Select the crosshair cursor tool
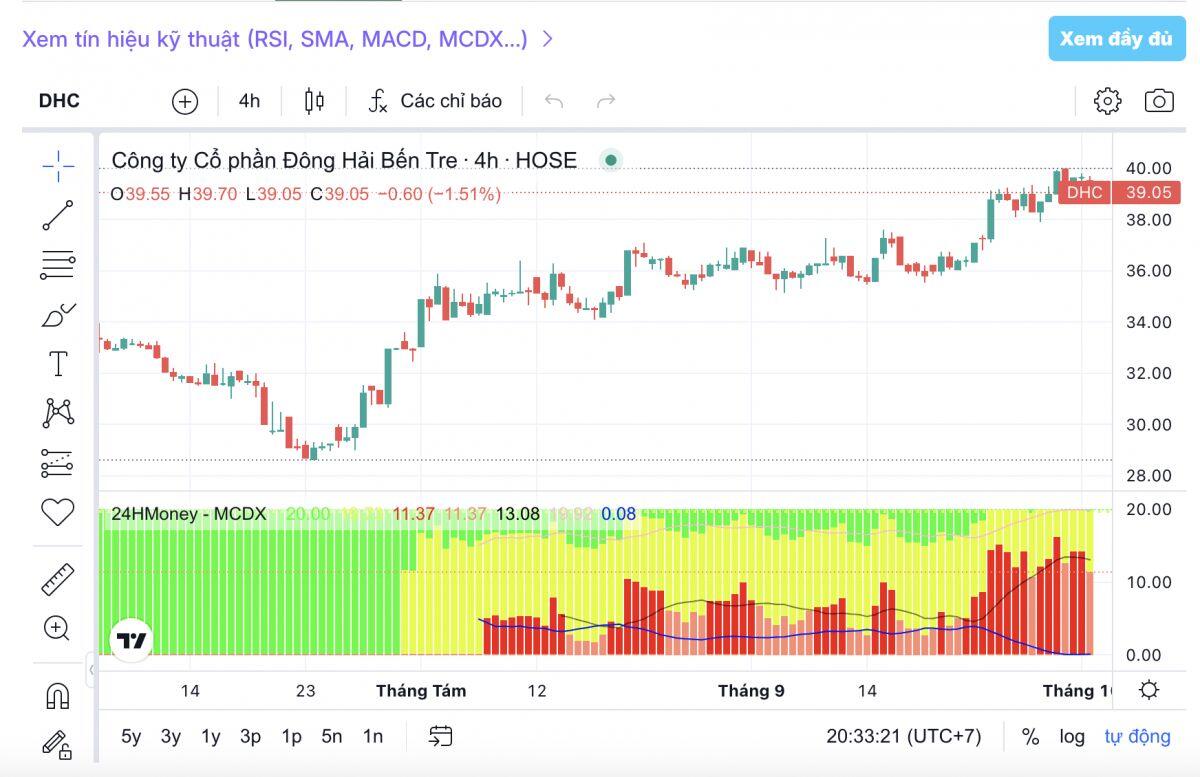 click(x=58, y=167)
